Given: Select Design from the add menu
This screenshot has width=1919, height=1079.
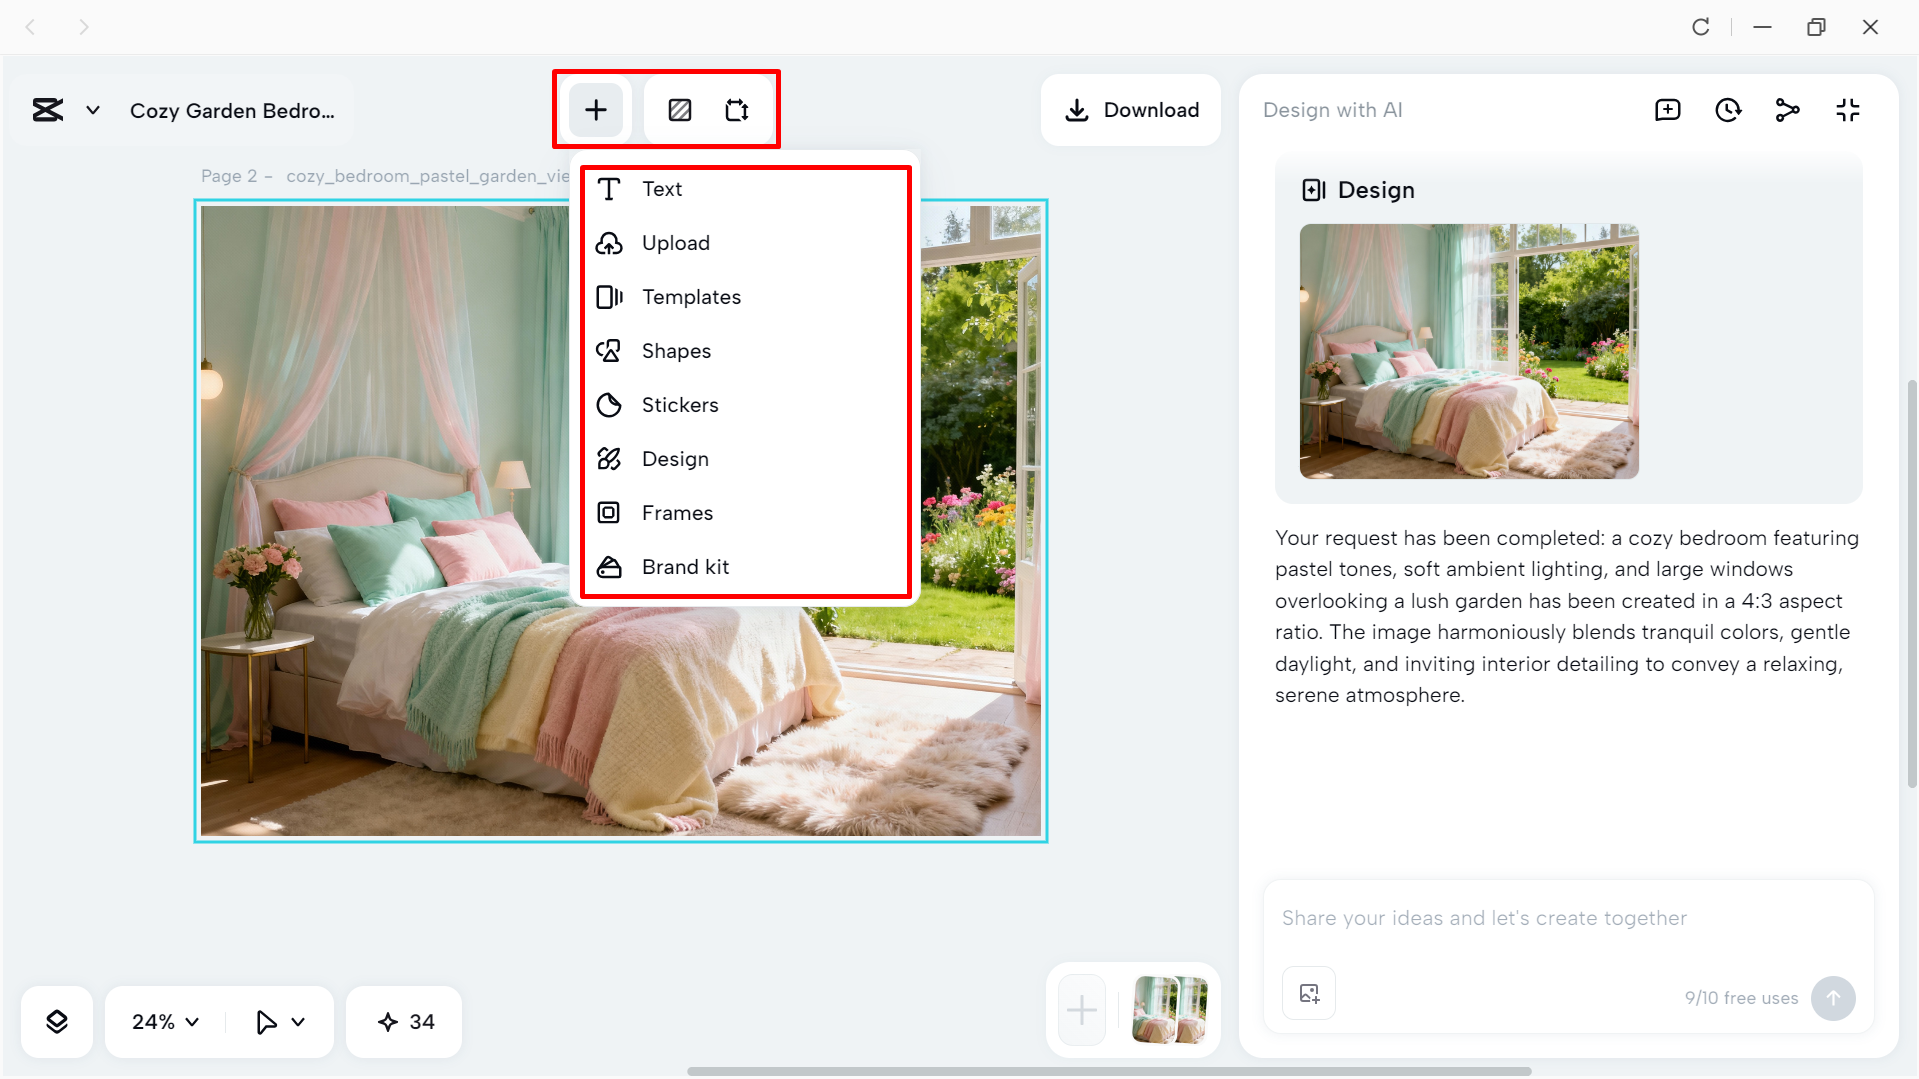Looking at the screenshot, I should coord(675,458).
